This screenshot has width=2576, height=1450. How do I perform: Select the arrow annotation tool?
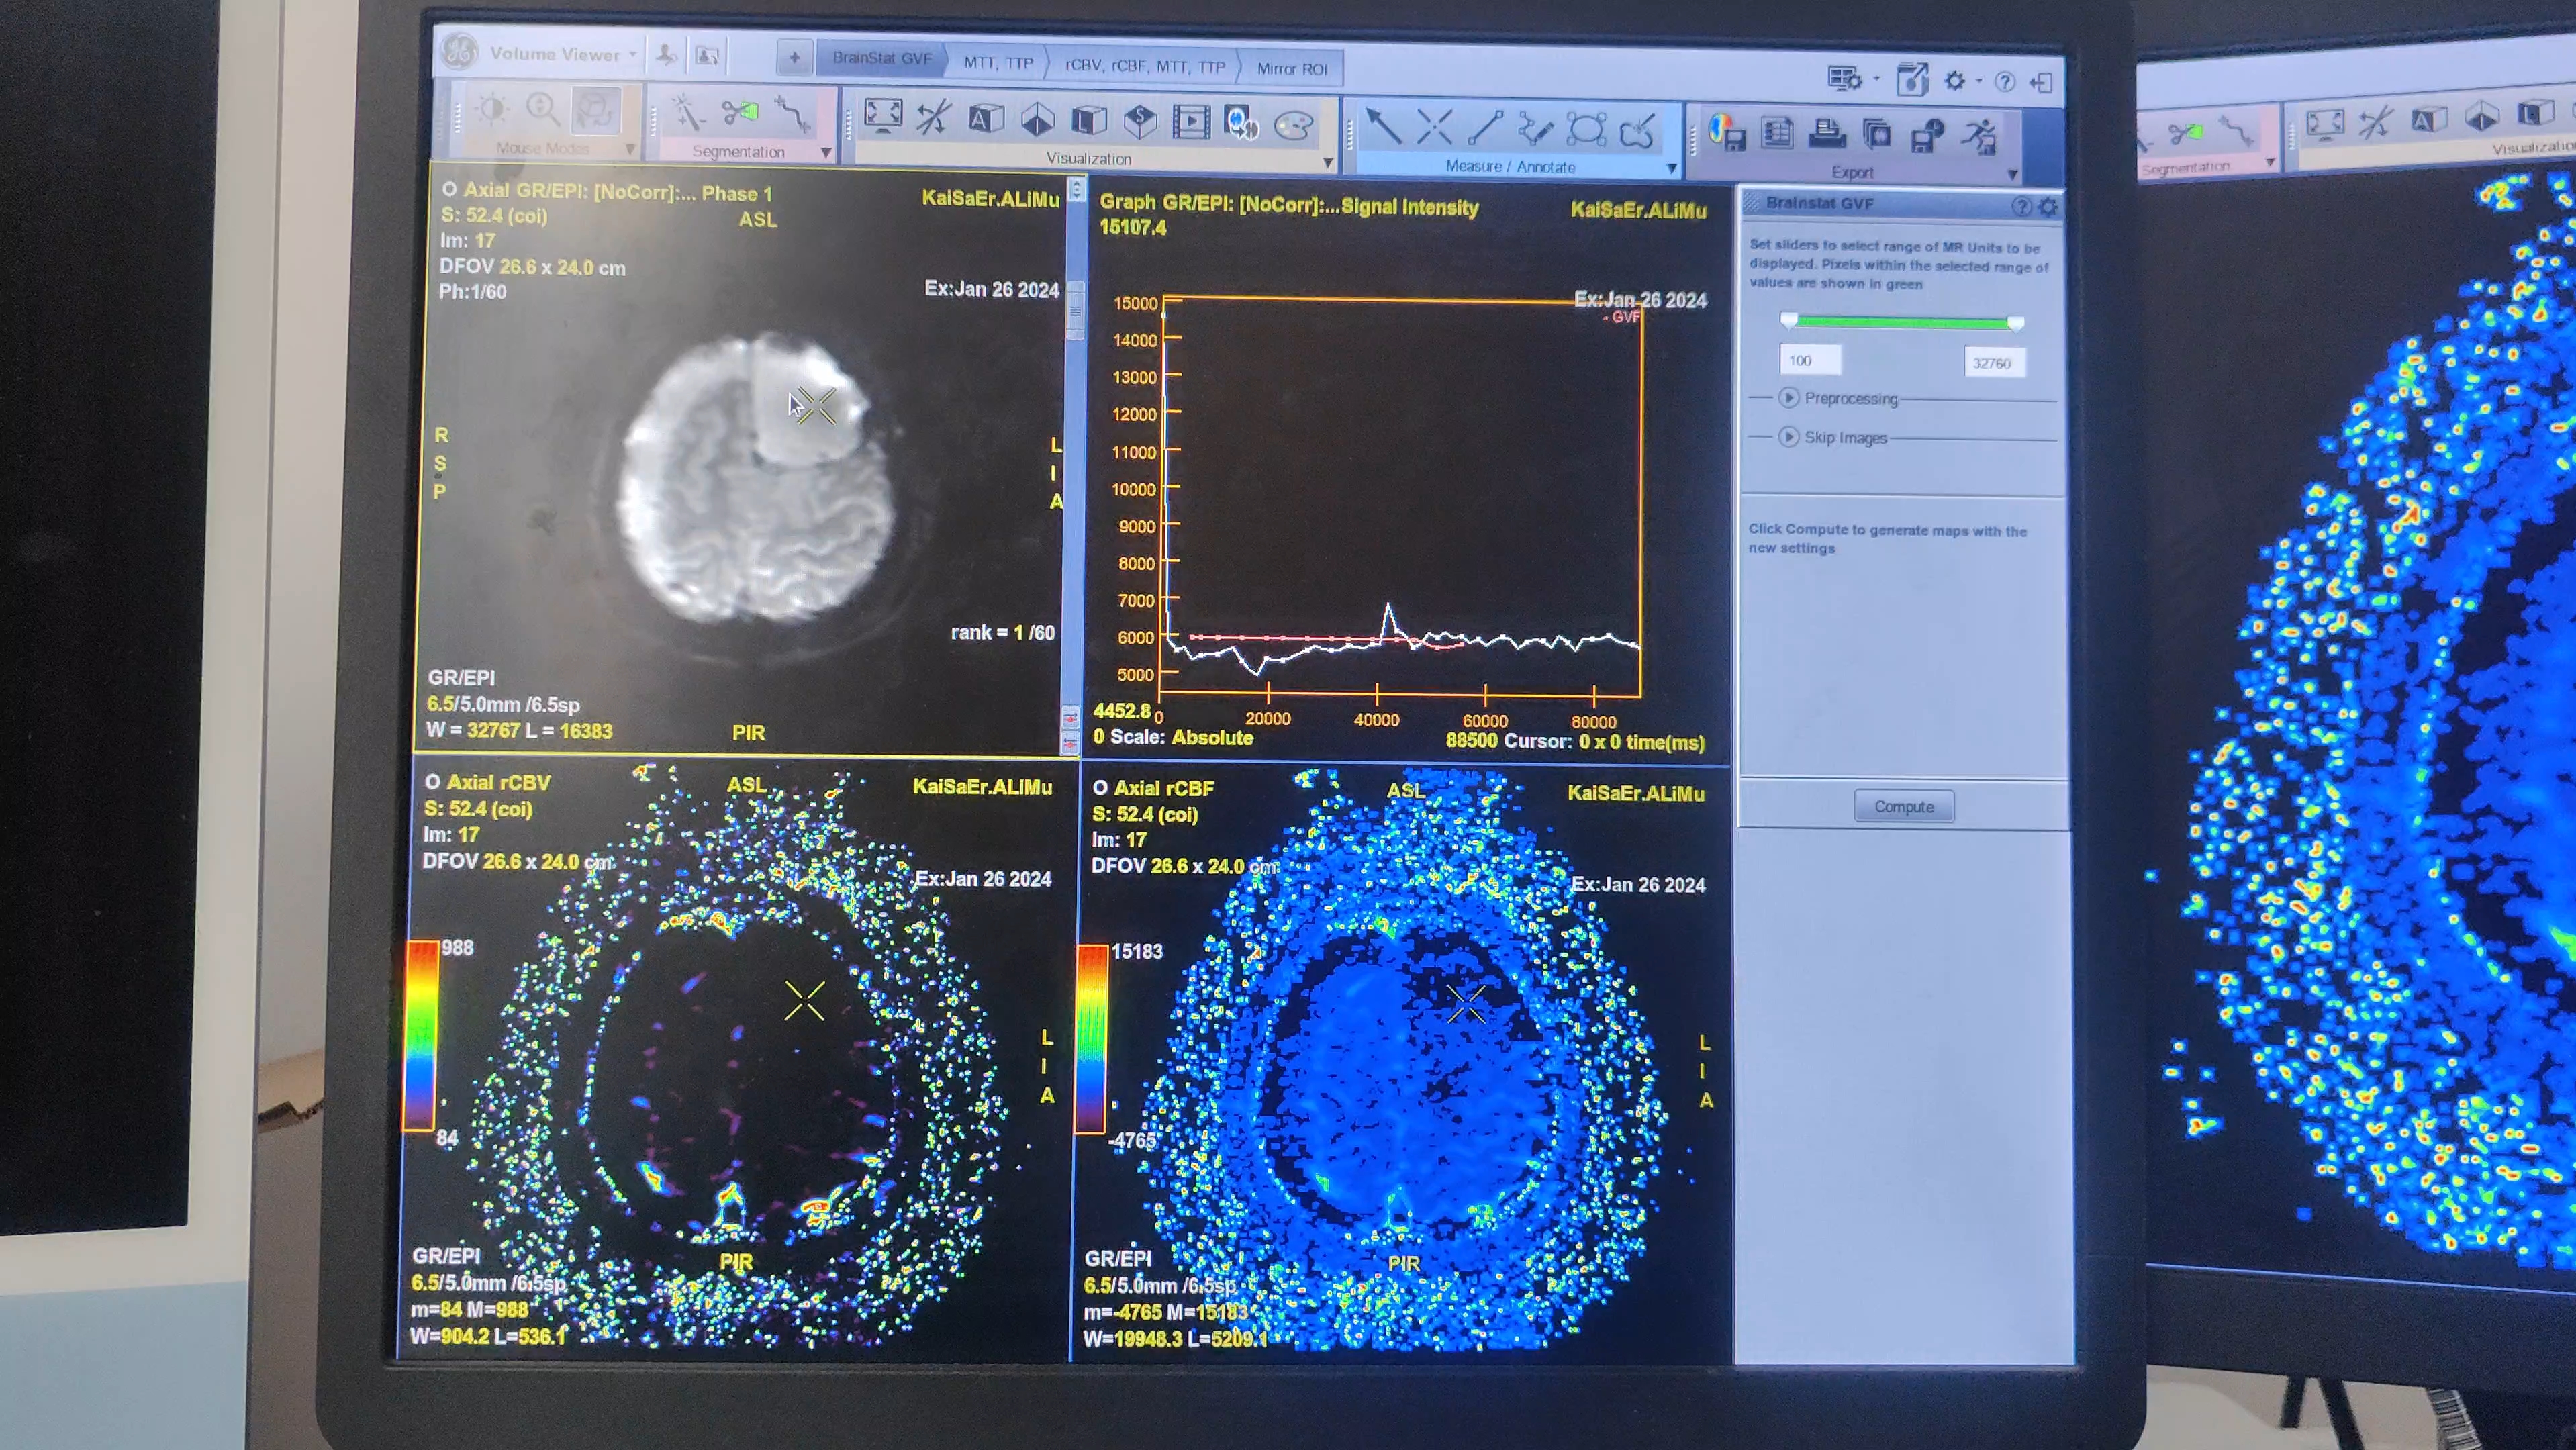[x=1383, y=126]
